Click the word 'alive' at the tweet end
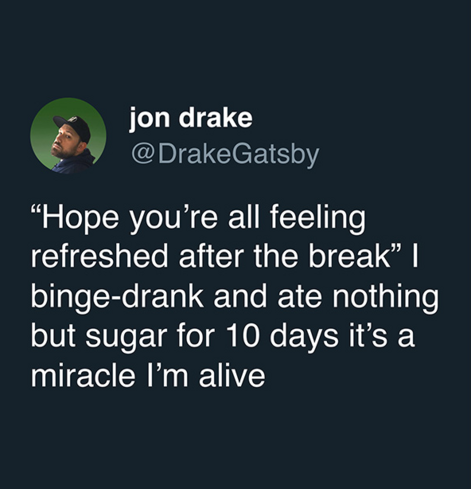 click(x=232, y=375)
